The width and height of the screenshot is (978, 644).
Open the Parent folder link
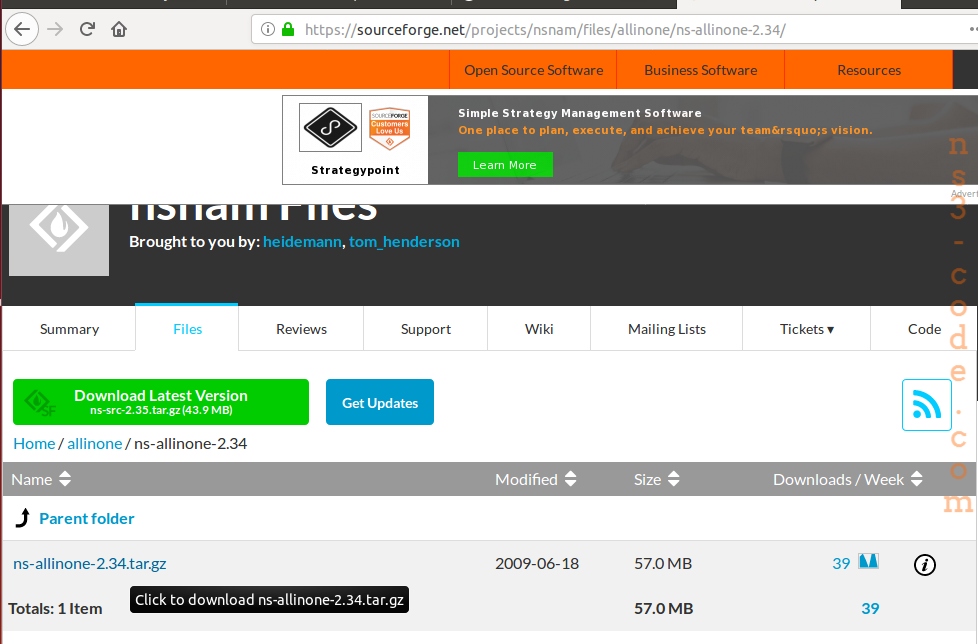87,518
